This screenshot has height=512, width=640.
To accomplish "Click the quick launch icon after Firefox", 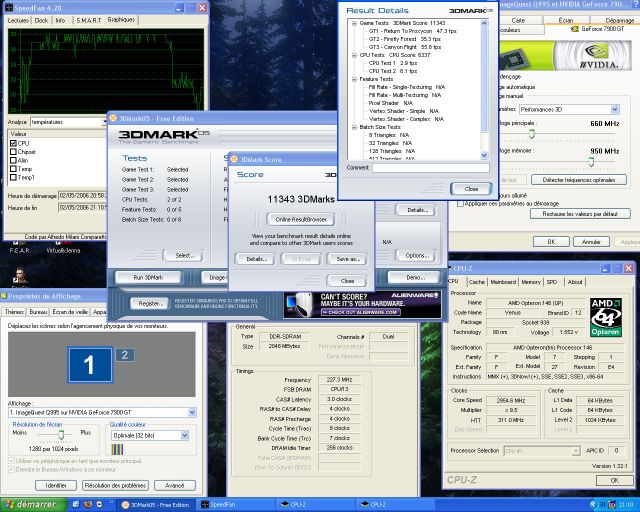I will 99,505.
